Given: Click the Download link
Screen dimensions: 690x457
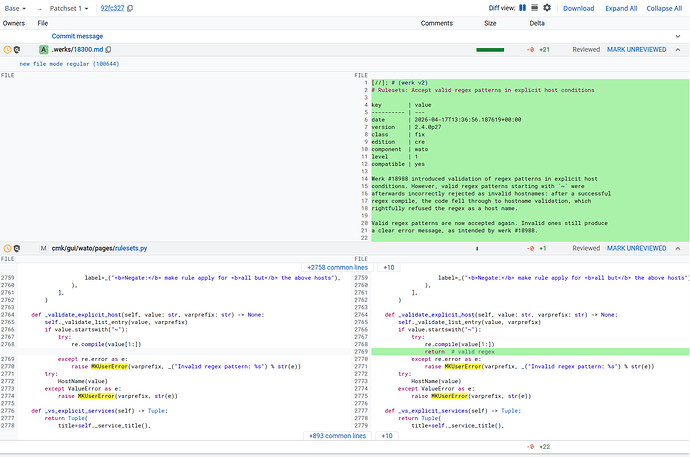Looking at the screenshot, I should 578,8.
